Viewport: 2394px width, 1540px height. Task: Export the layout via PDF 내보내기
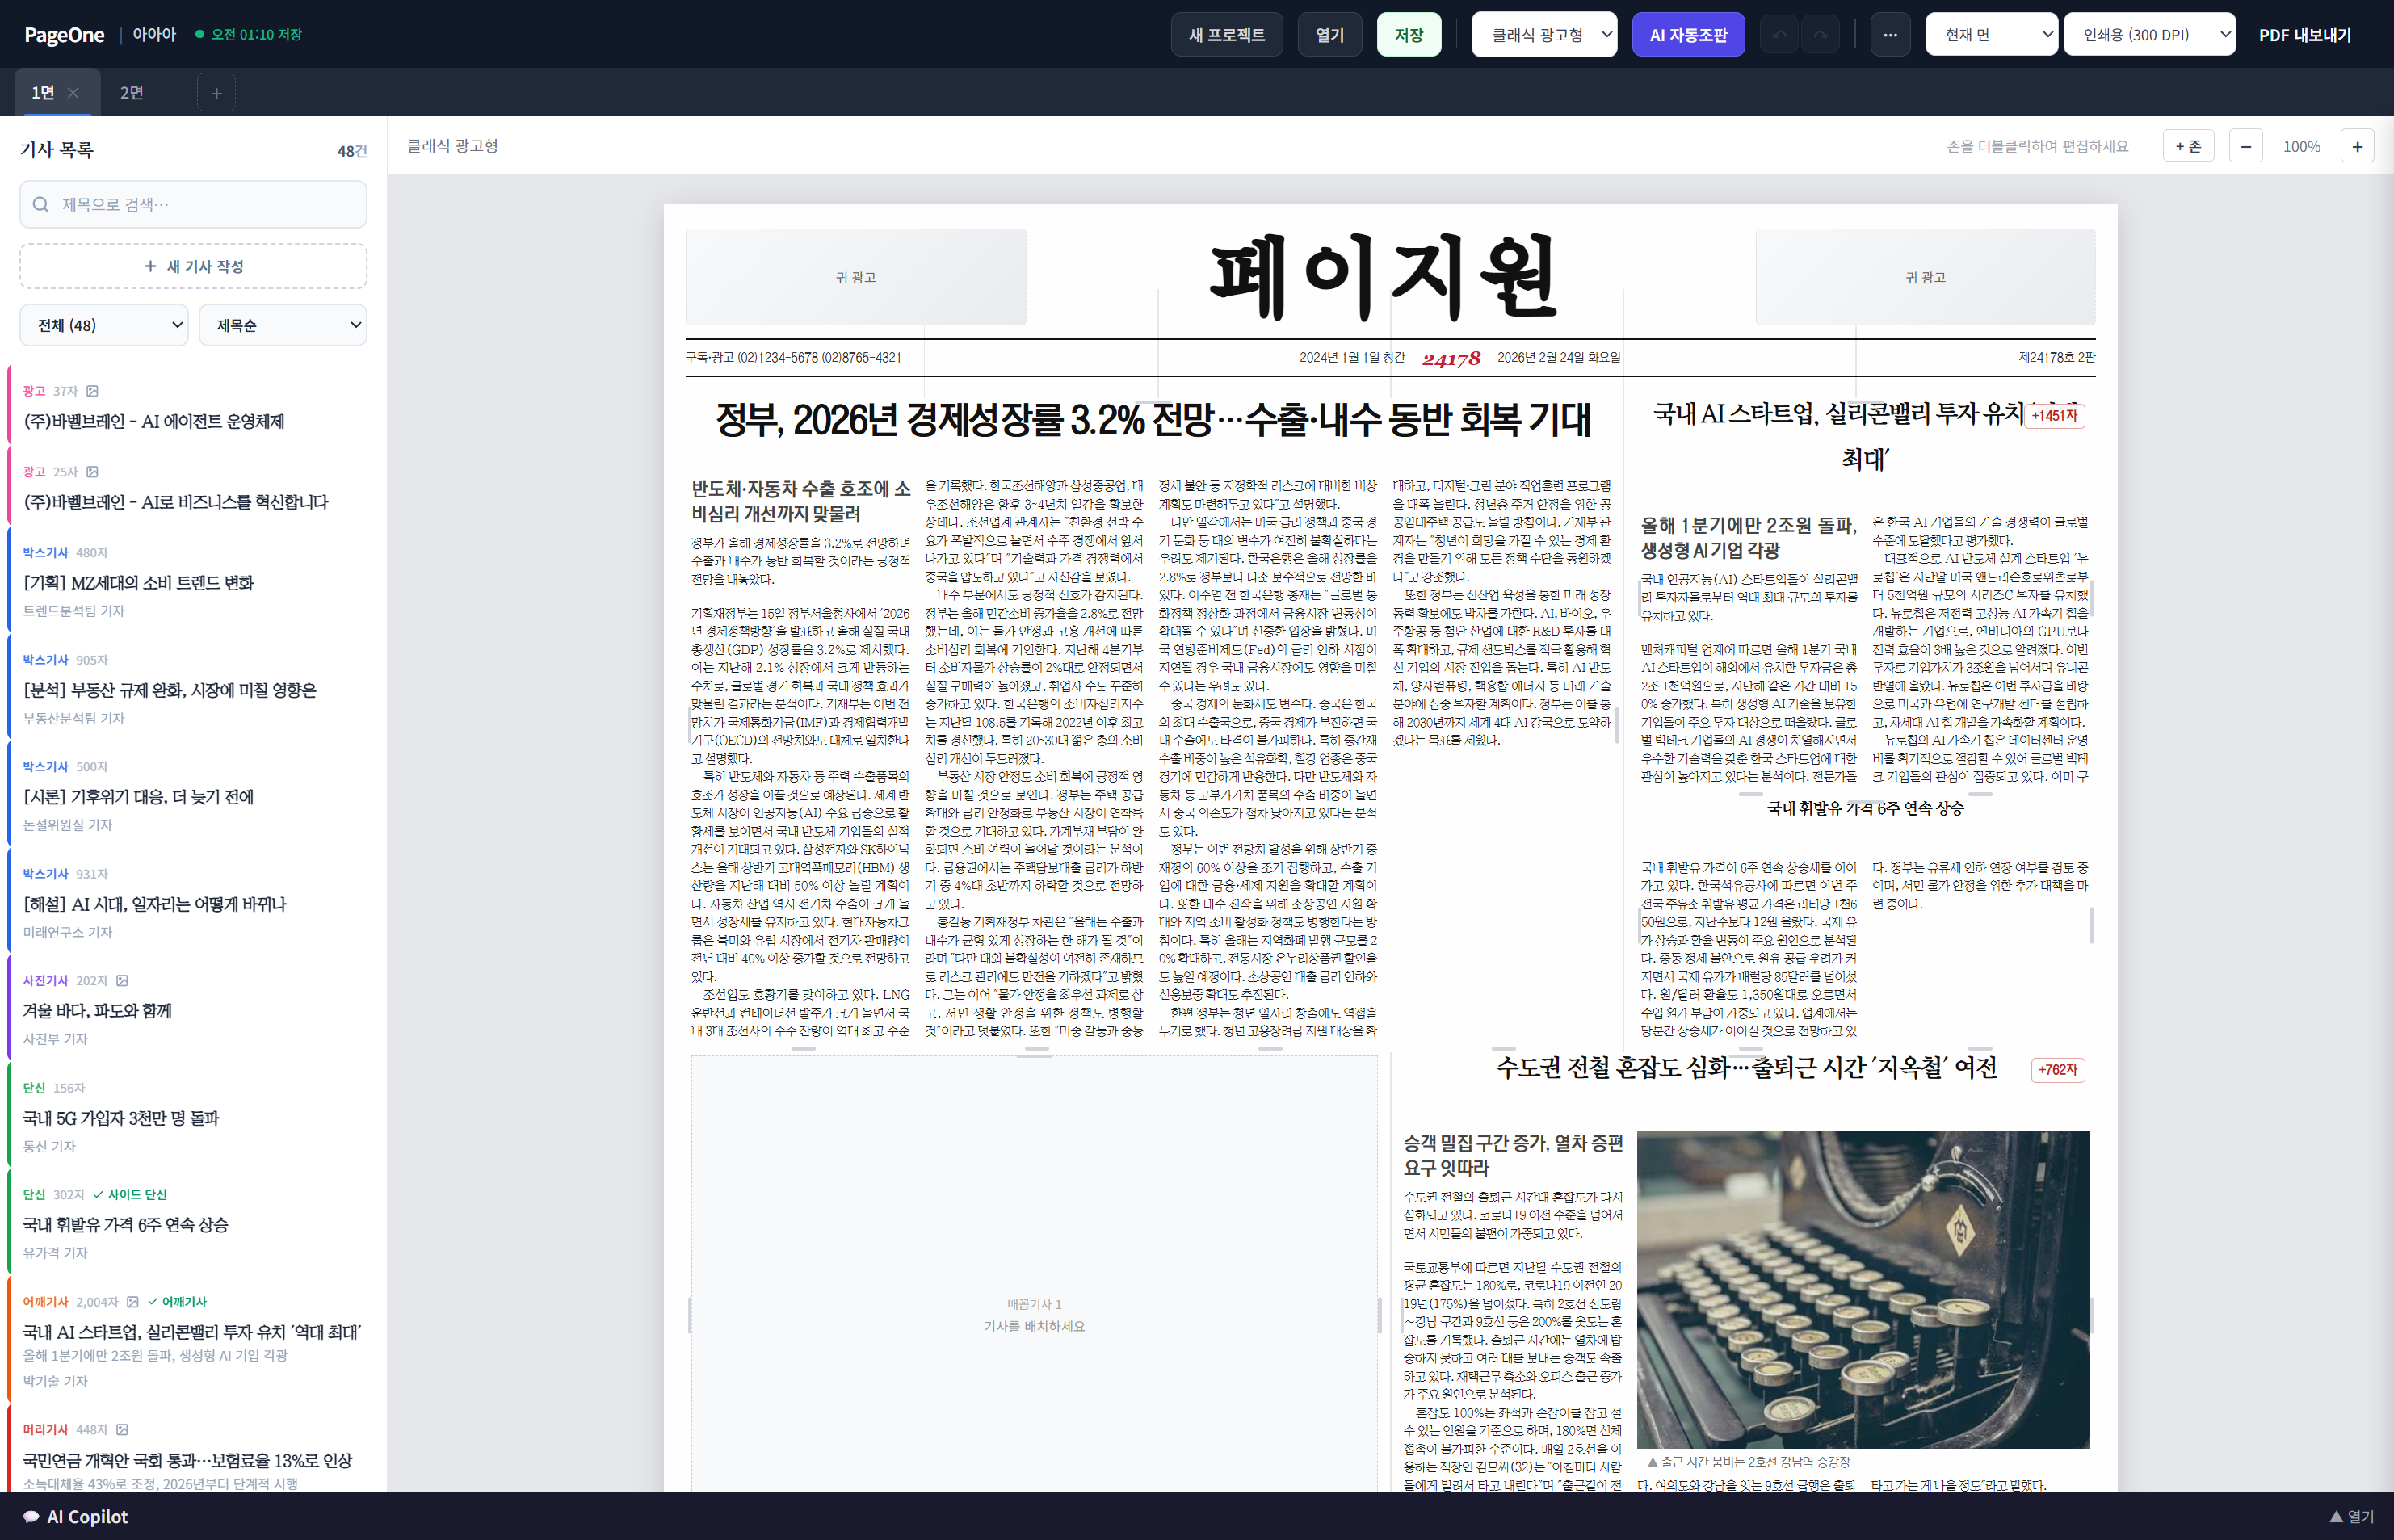click(2304, 33)
